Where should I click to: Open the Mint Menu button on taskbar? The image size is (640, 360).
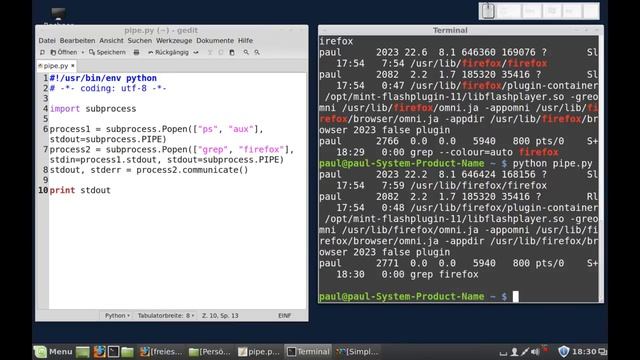(53, 351)
